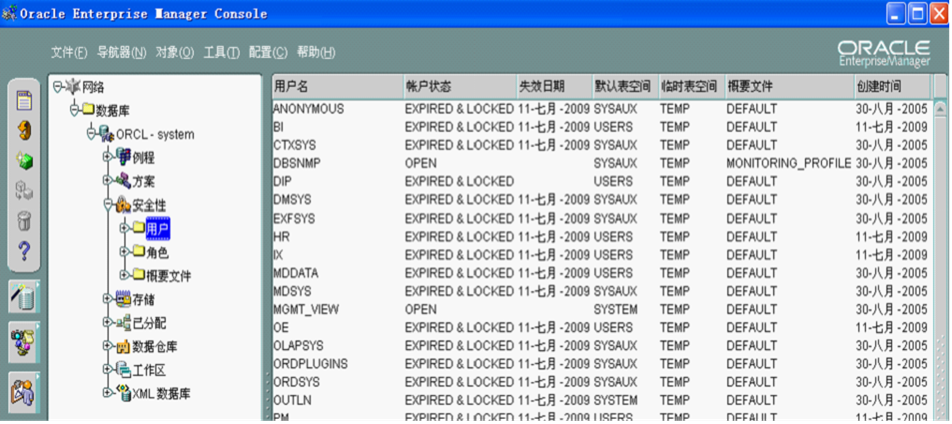Screen dimensions: 952x424
Task: Click the network node icon in tree
Action: 73,87
